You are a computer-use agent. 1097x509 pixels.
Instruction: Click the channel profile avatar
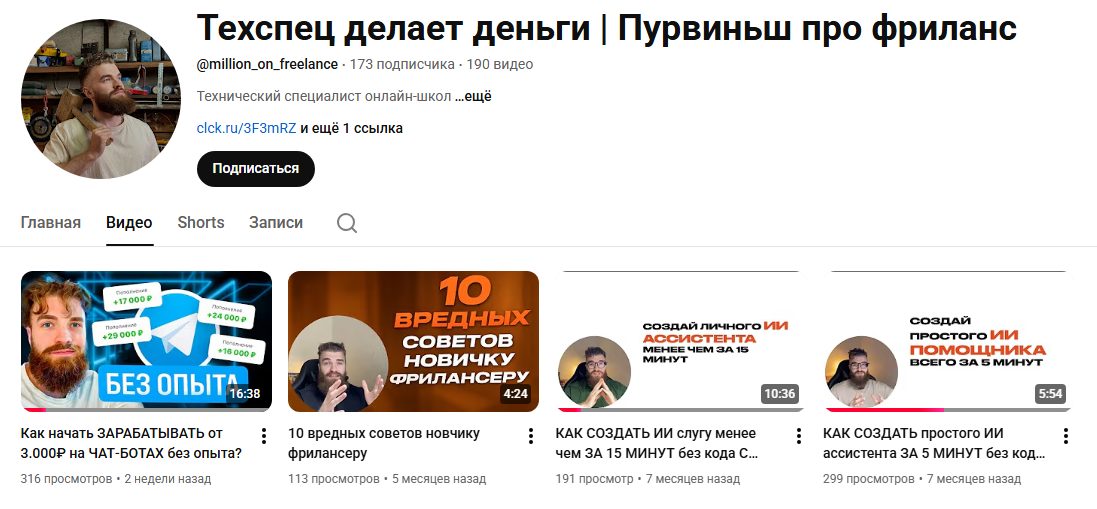pos(101,99)
